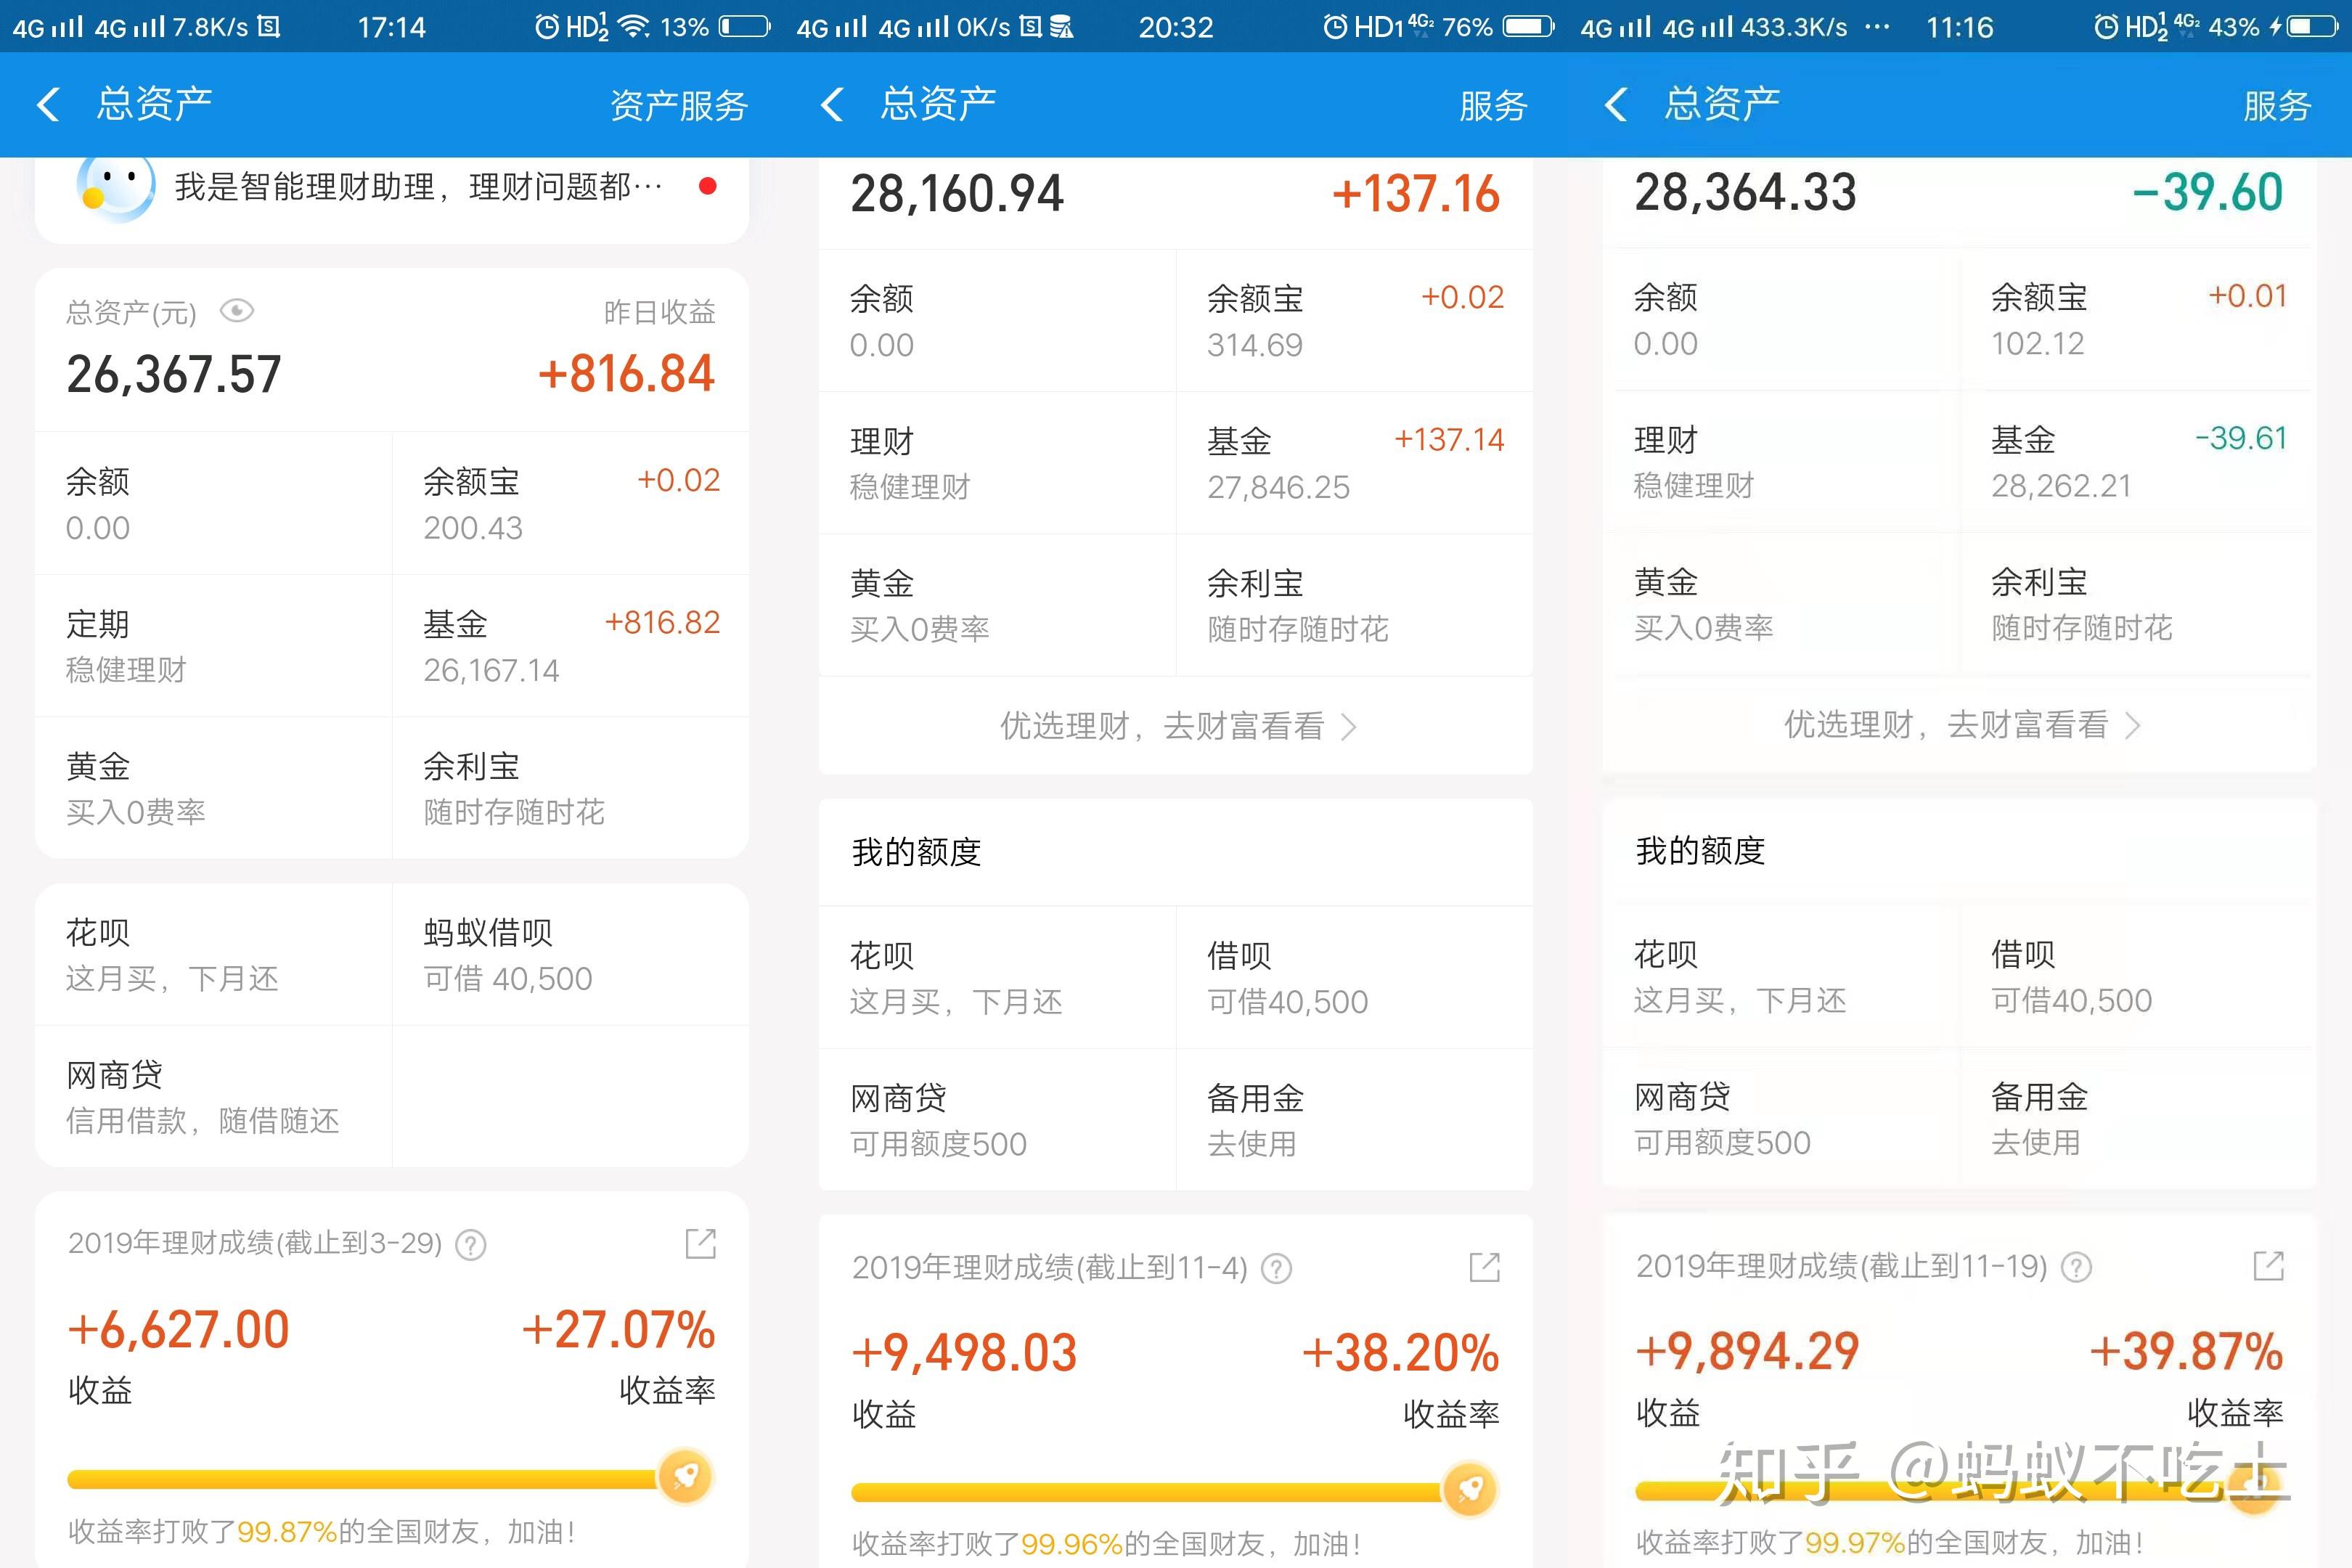
Task: Open 备用金 去使用 in the right screen
Action: click(x=2138, y=1118)
